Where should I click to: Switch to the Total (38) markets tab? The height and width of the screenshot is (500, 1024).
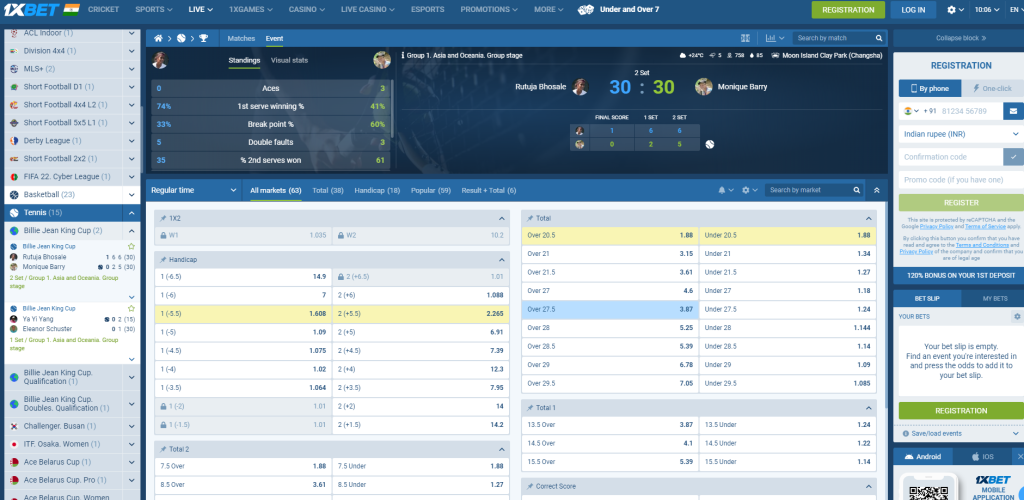pyautogui.click(x=328, y=190)
